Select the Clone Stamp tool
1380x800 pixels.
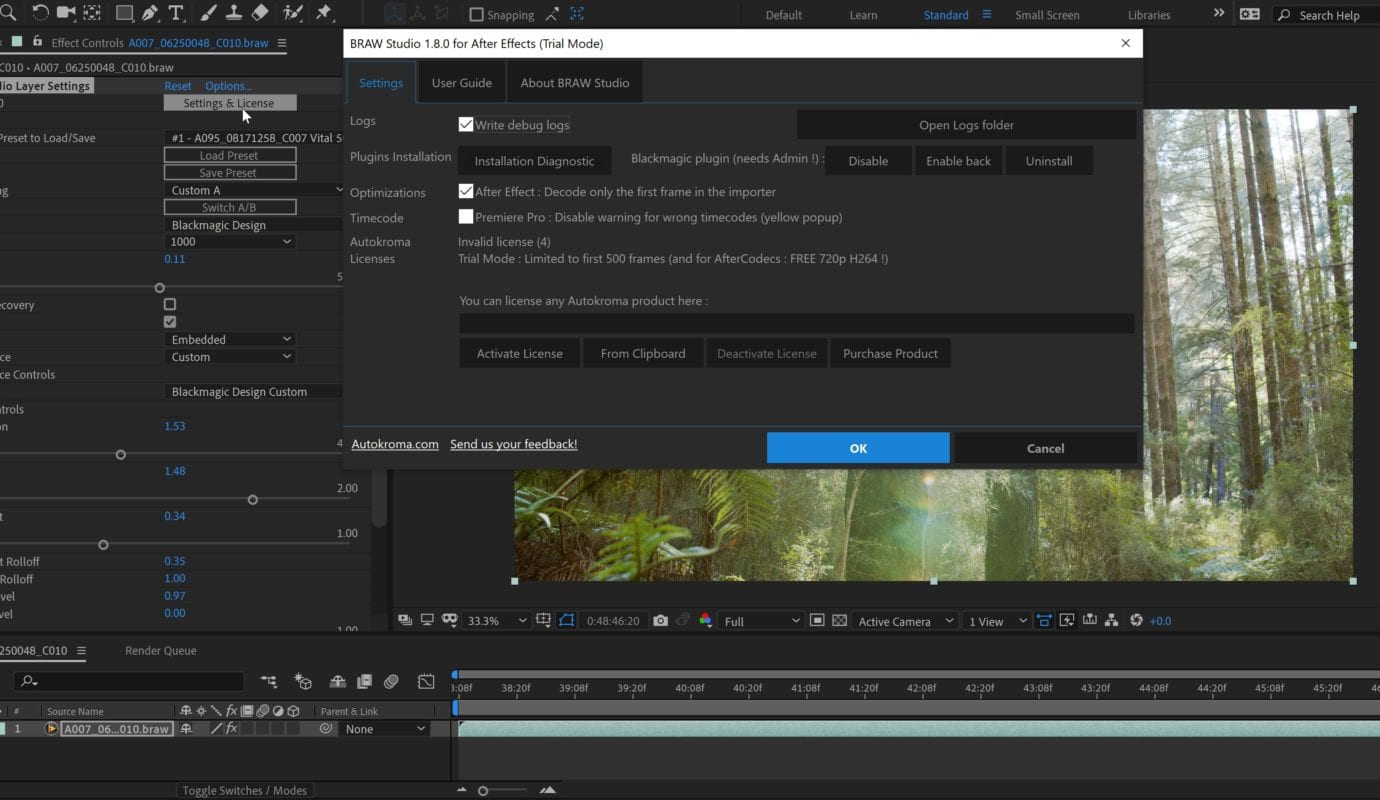click(235, 13)
